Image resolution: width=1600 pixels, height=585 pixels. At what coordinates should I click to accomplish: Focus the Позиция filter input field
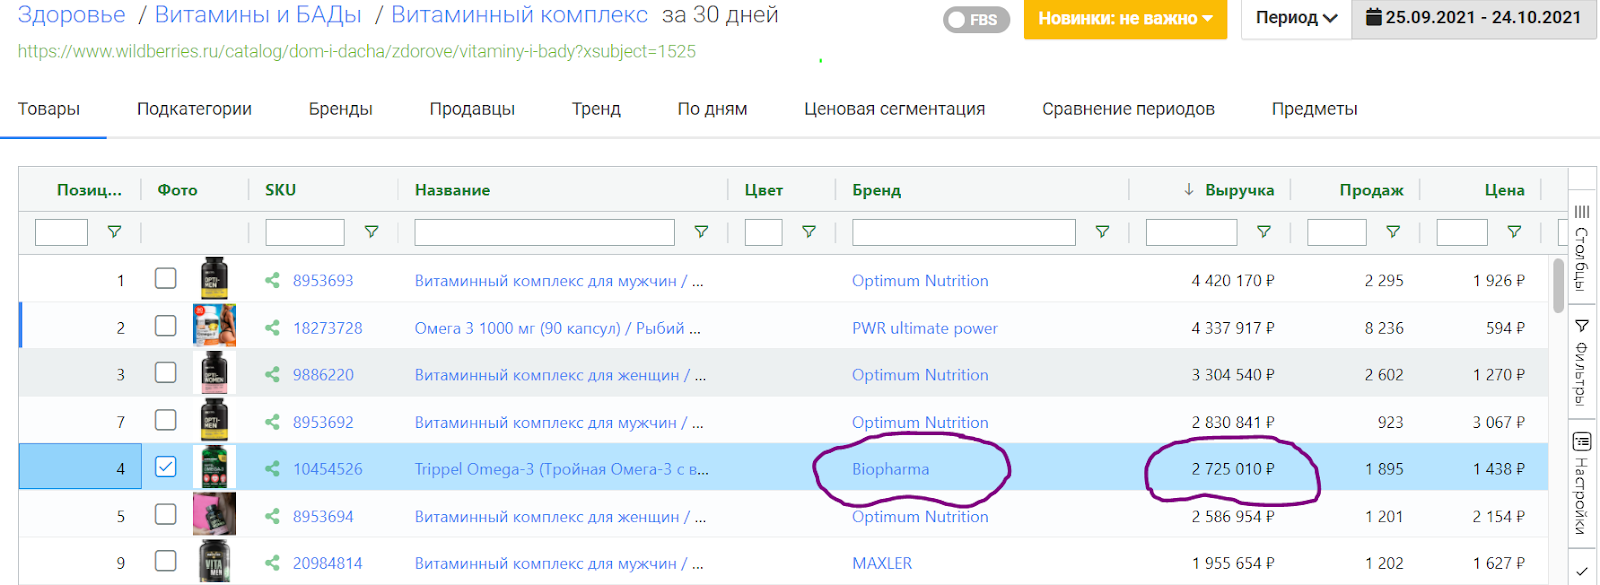(x=61, y=232)
